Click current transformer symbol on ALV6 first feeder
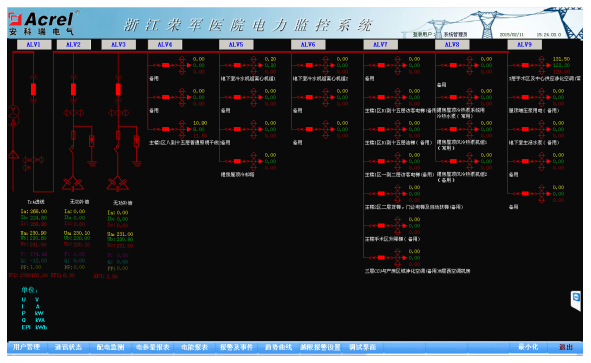 coord(326,65)
